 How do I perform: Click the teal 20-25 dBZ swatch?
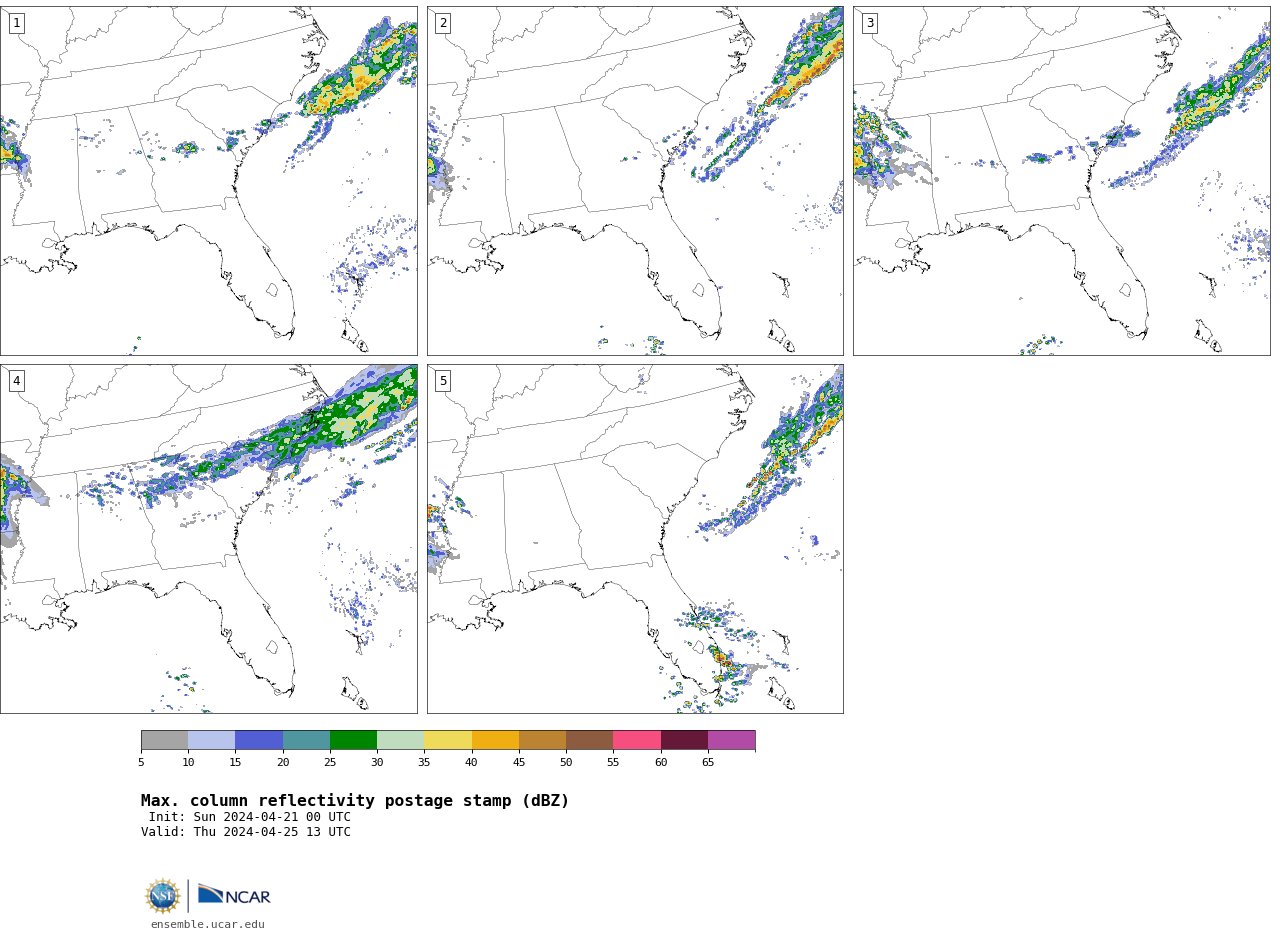pyautogui.click(x=306, y=740)
